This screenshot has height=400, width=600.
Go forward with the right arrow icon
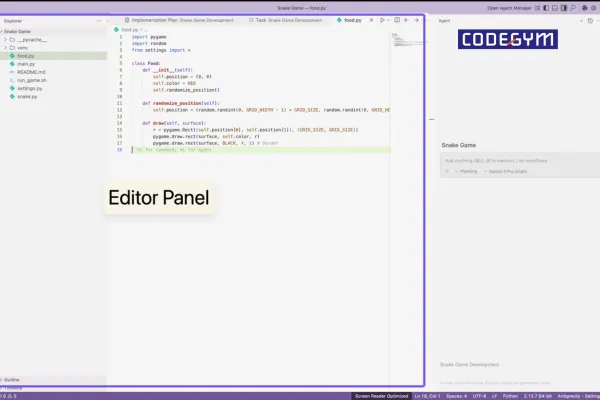click(416, 20)
